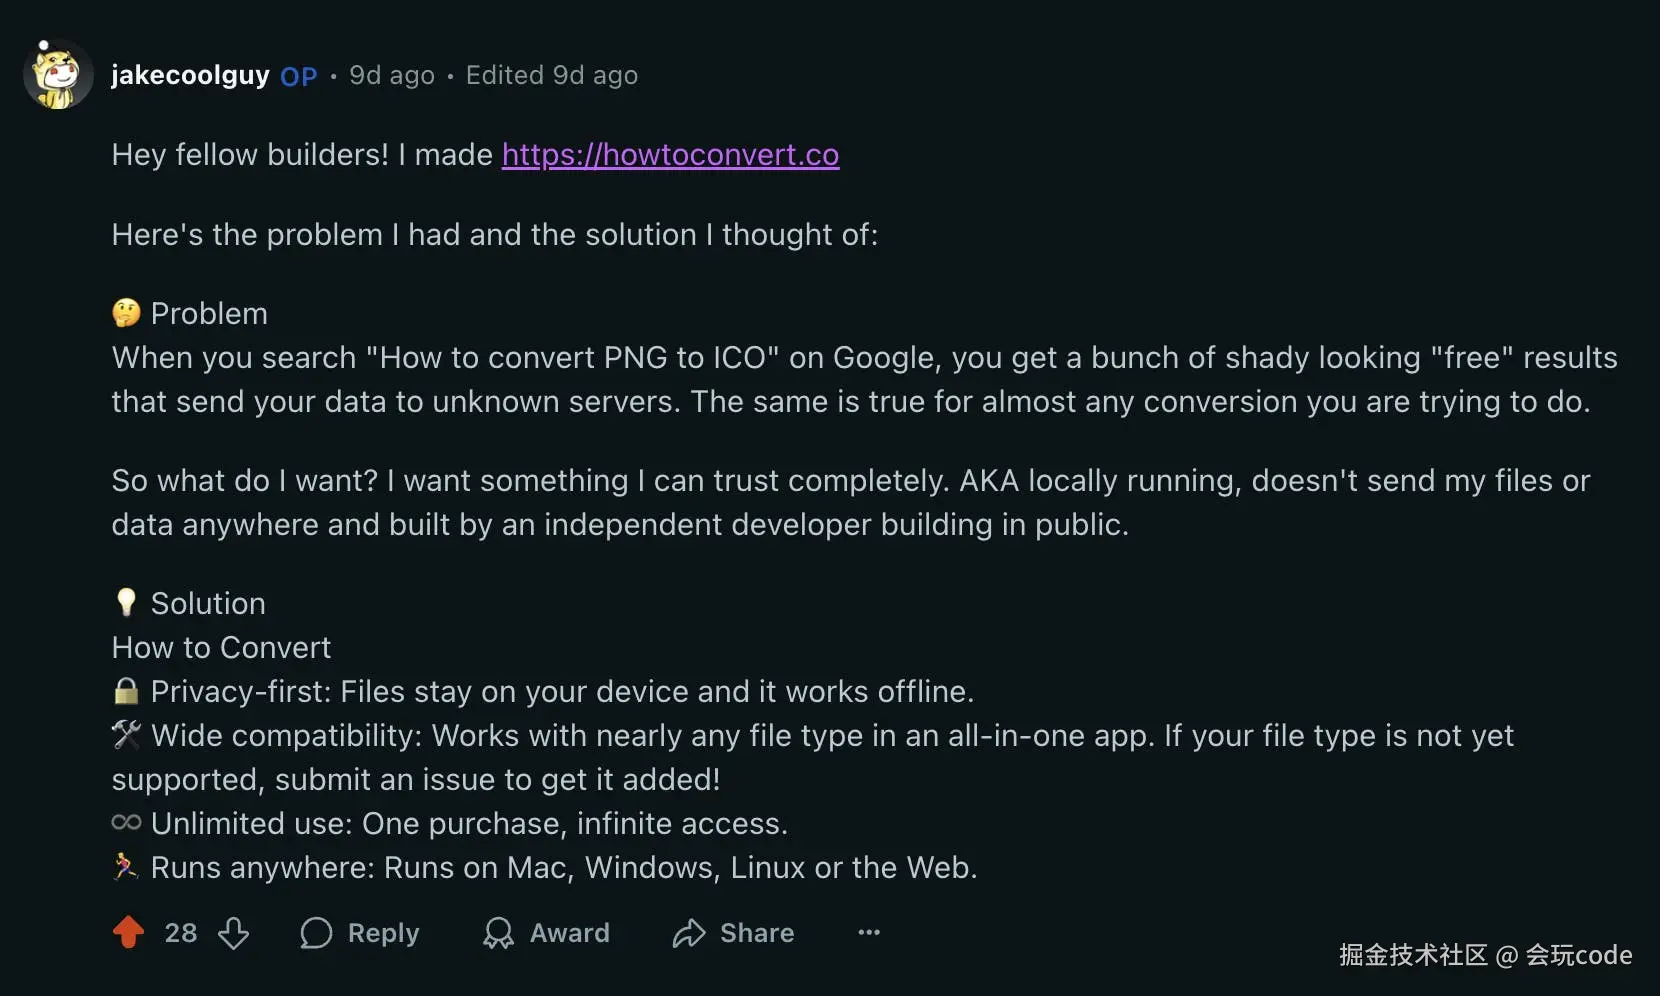Click the Edited 9d ago label
This screenshot has width=1660, height=996.
click(x=551, y=75)
